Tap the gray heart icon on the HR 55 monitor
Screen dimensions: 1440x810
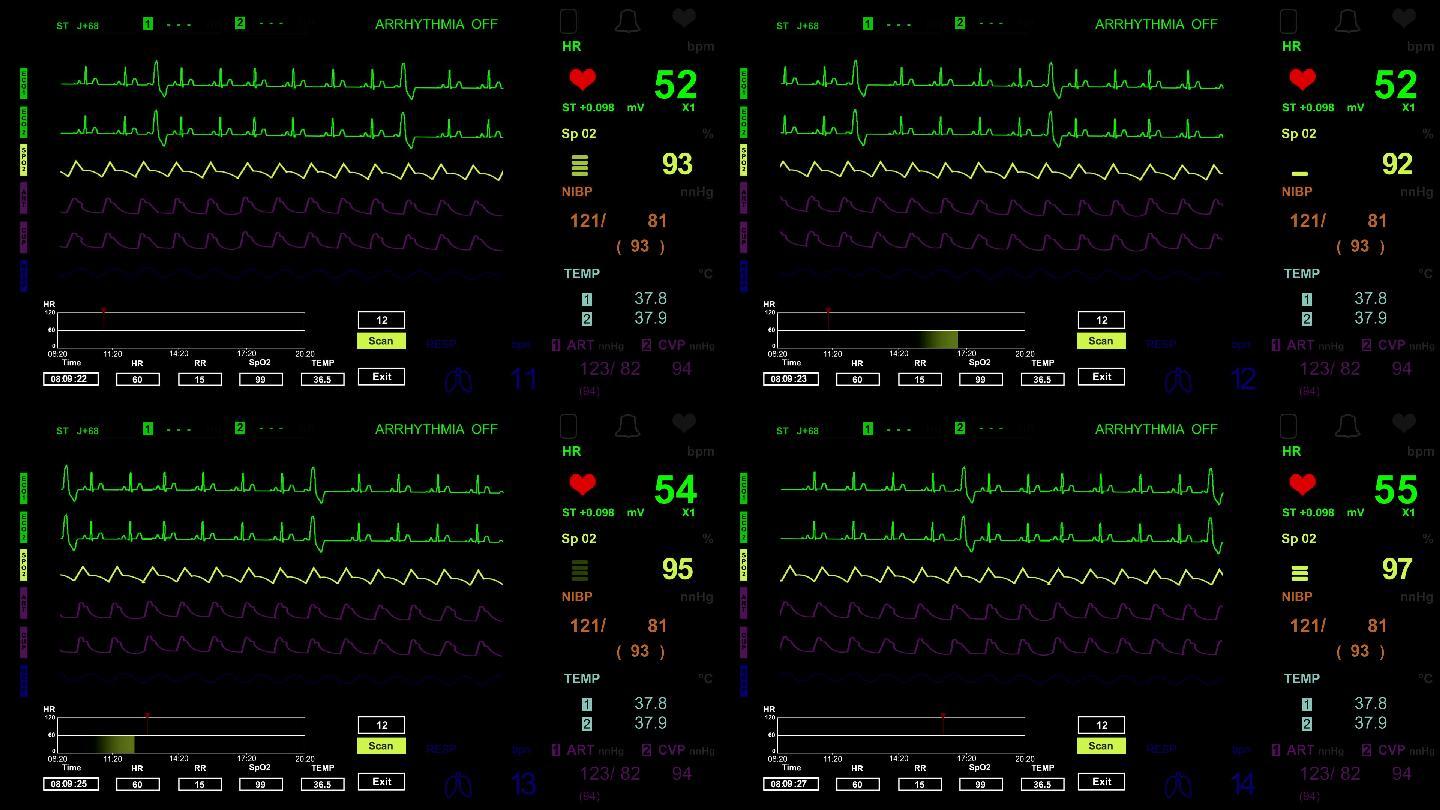pos(1404,423)
